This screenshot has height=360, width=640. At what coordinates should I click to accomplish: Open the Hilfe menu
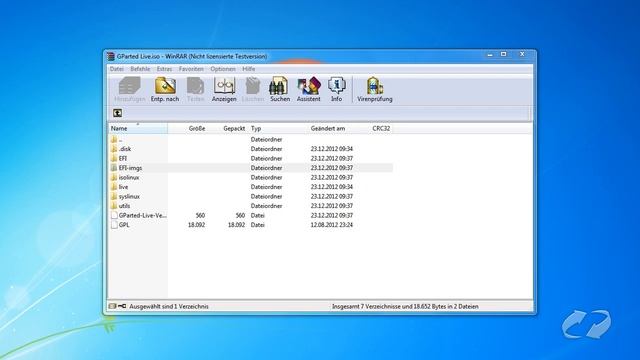[249, 69]
